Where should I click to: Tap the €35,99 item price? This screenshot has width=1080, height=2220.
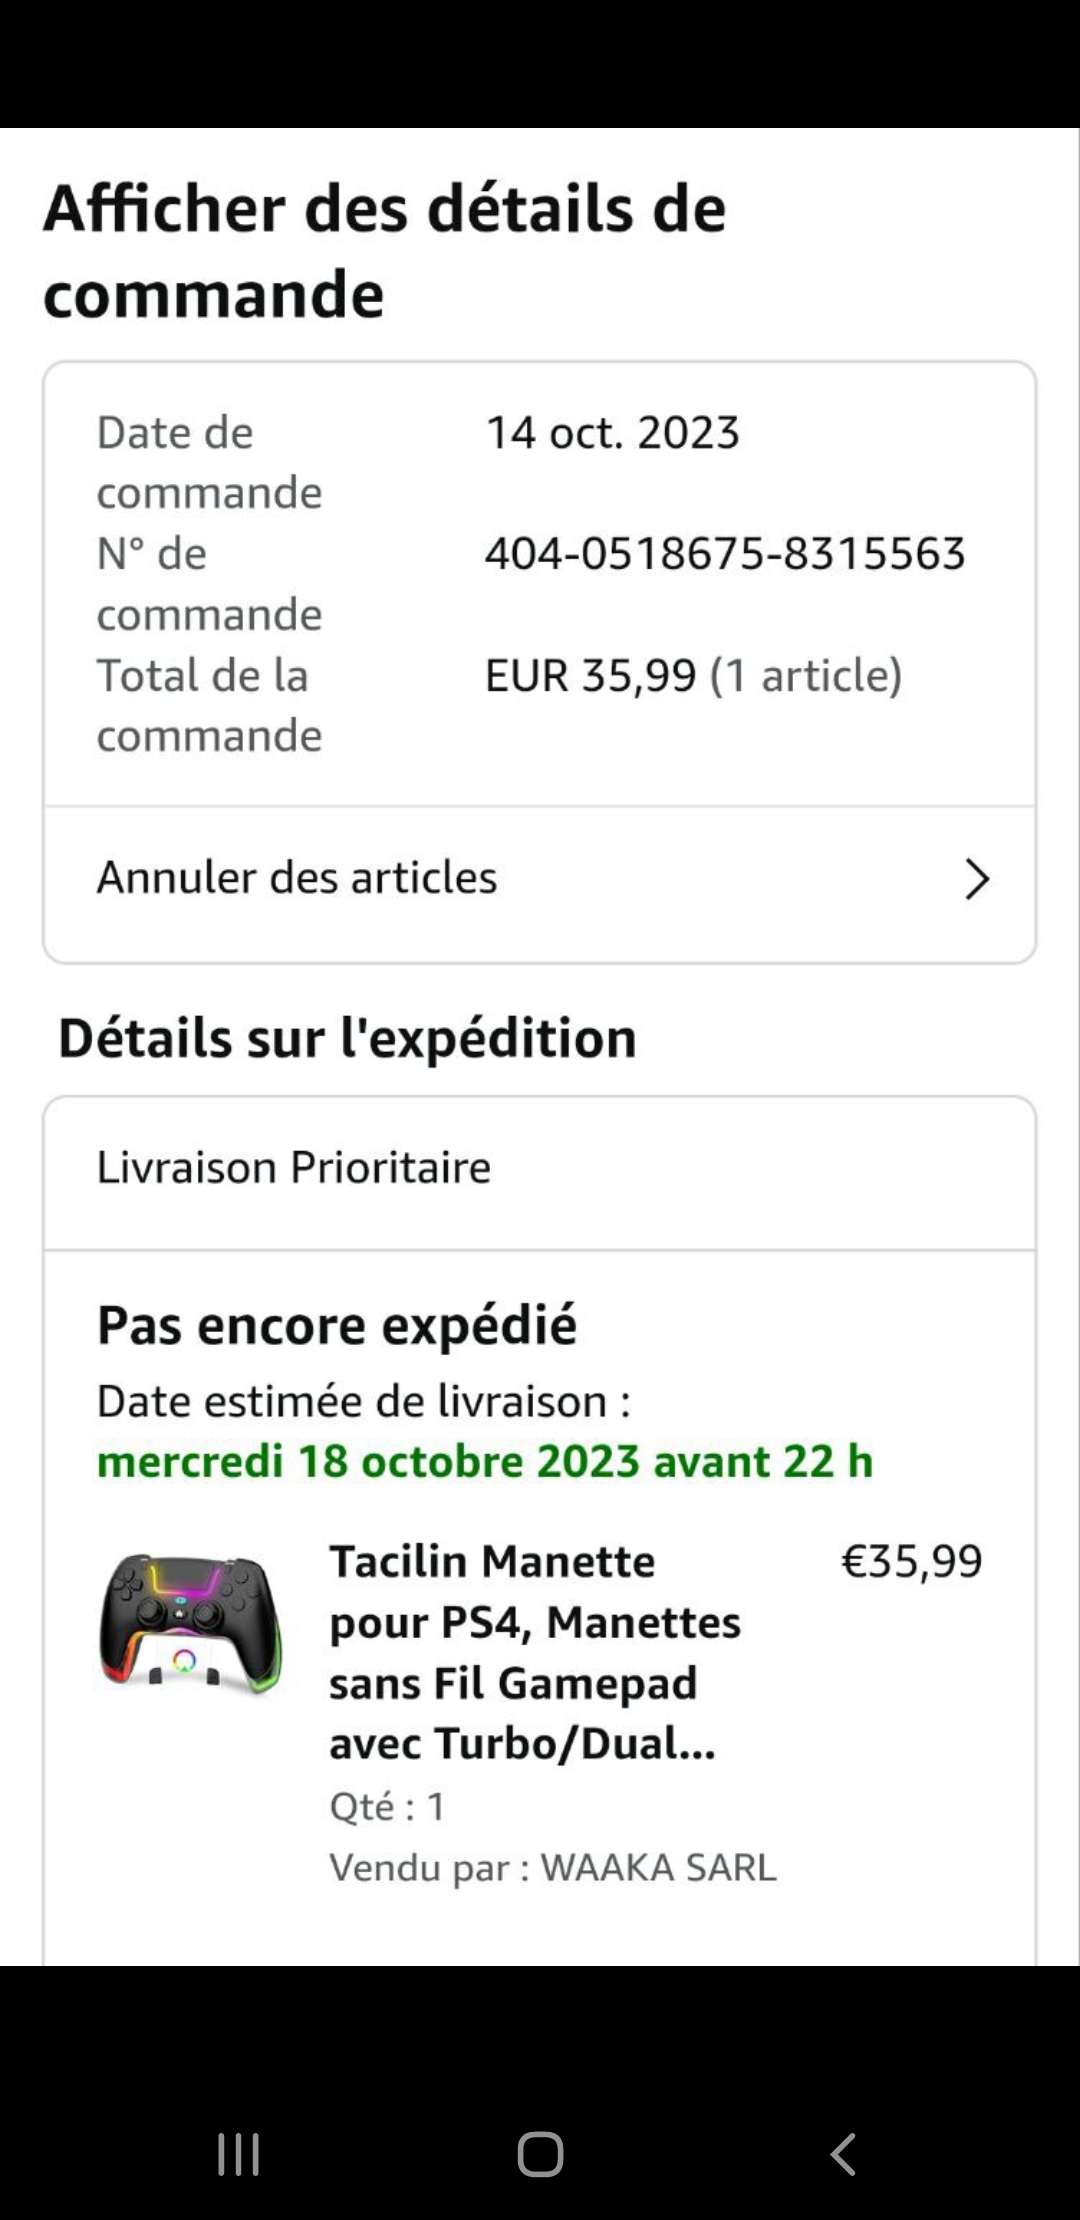(911, 1561)
